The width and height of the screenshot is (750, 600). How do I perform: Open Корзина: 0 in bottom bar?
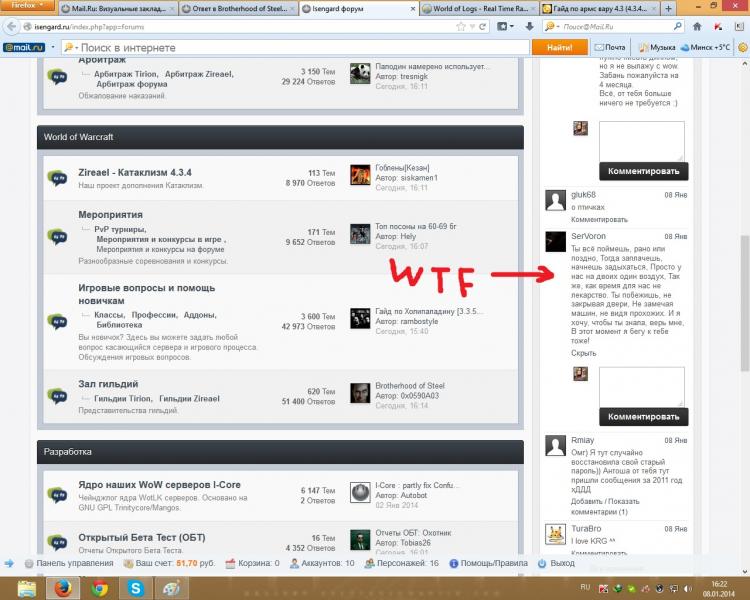pyautogui.click(x=253, y=563)
